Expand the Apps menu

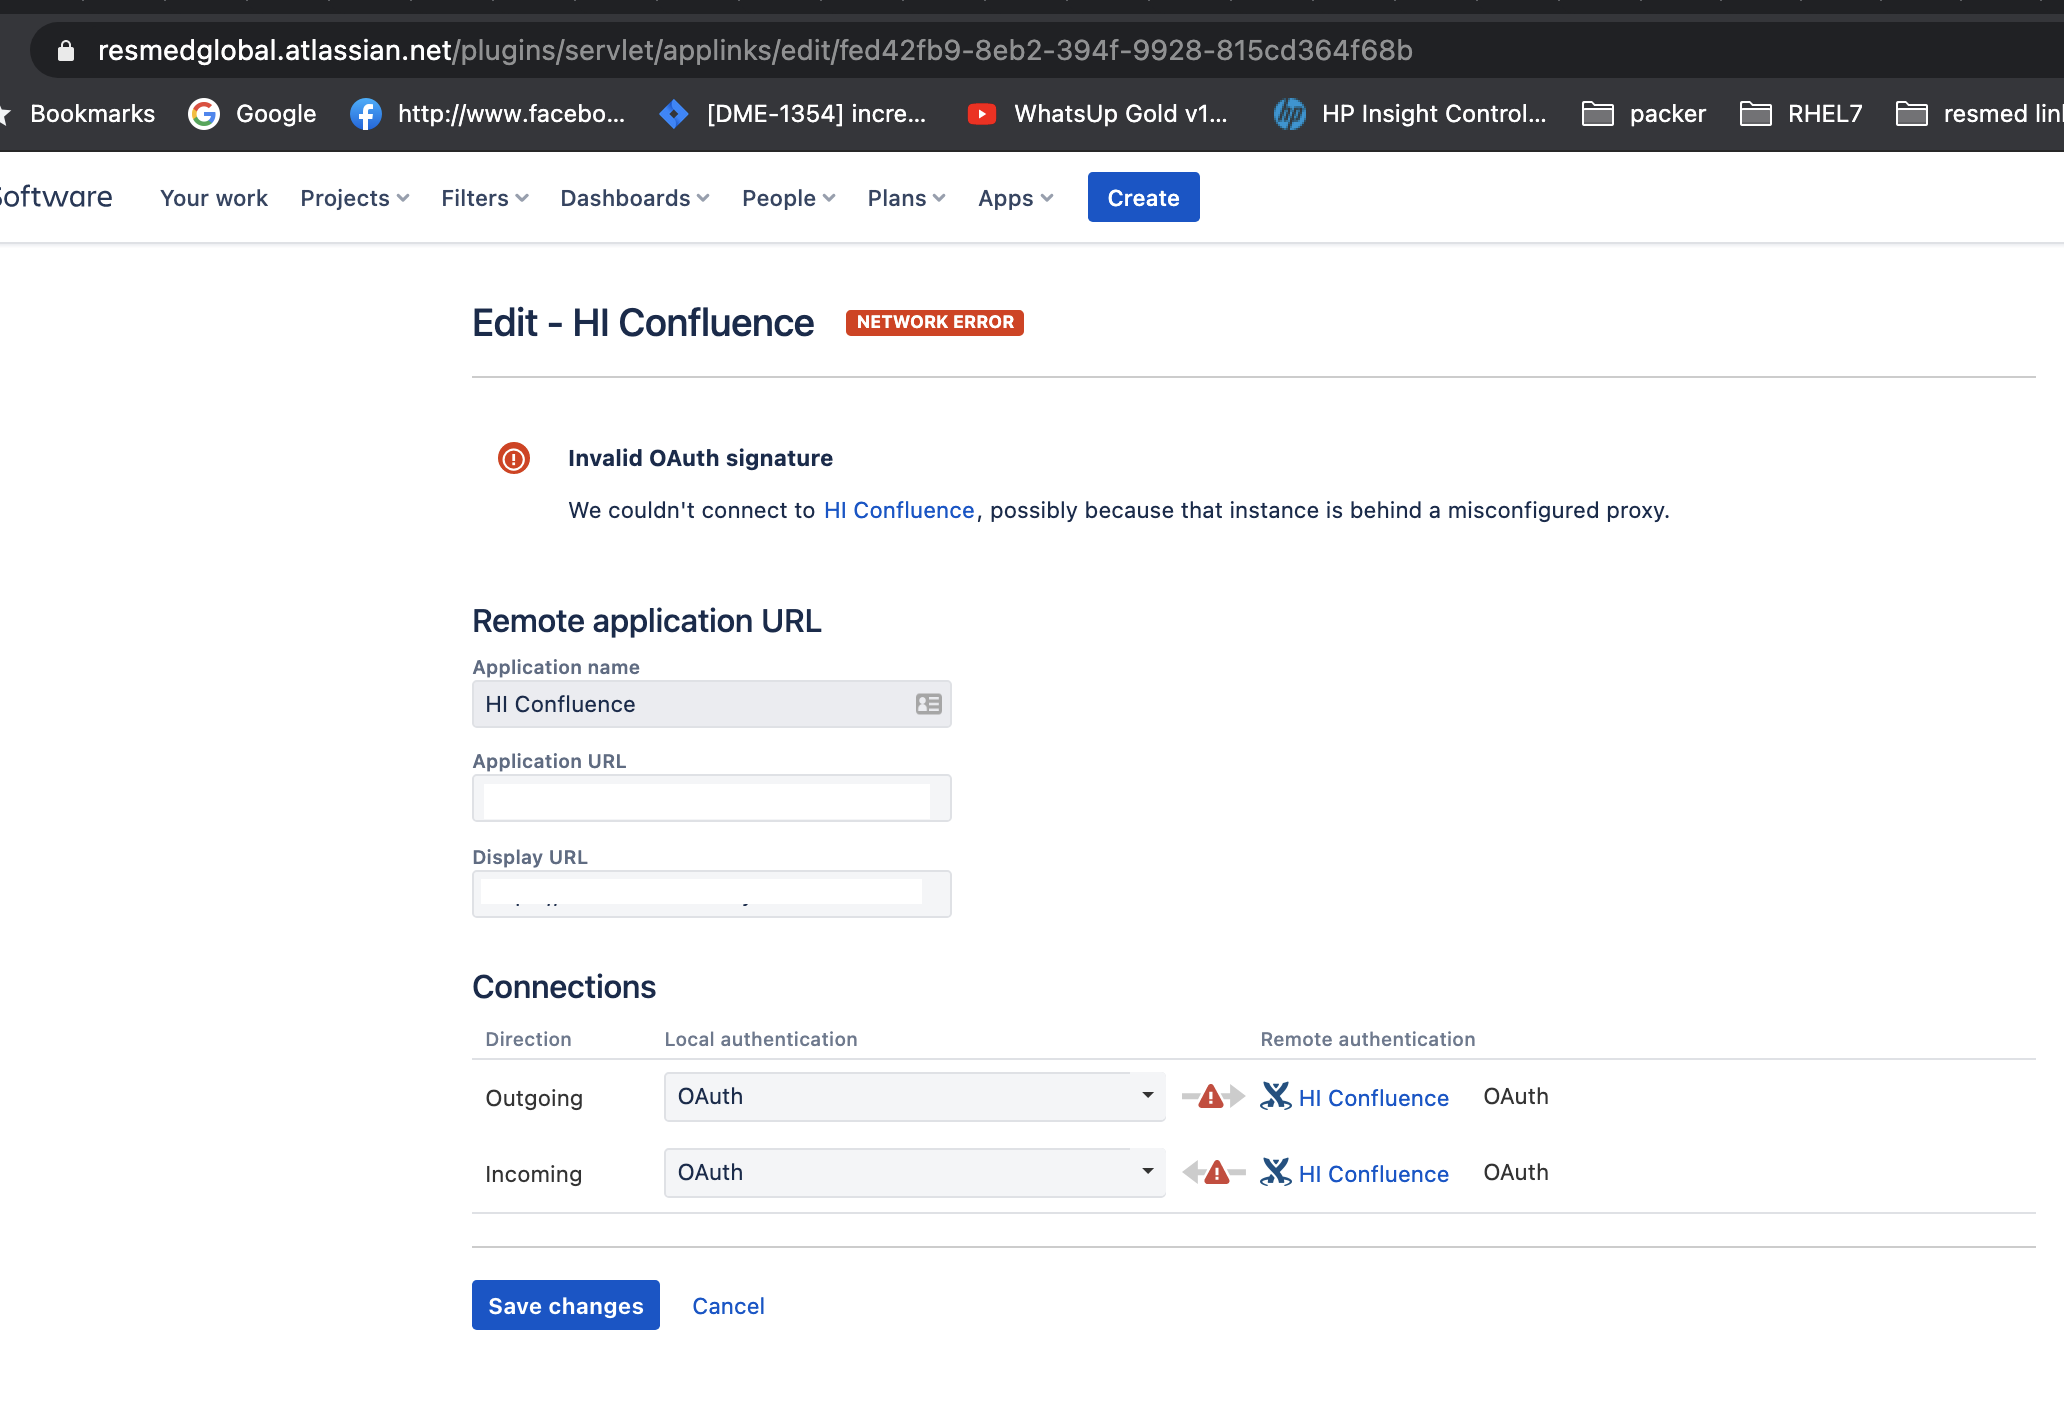(1015, 198)
